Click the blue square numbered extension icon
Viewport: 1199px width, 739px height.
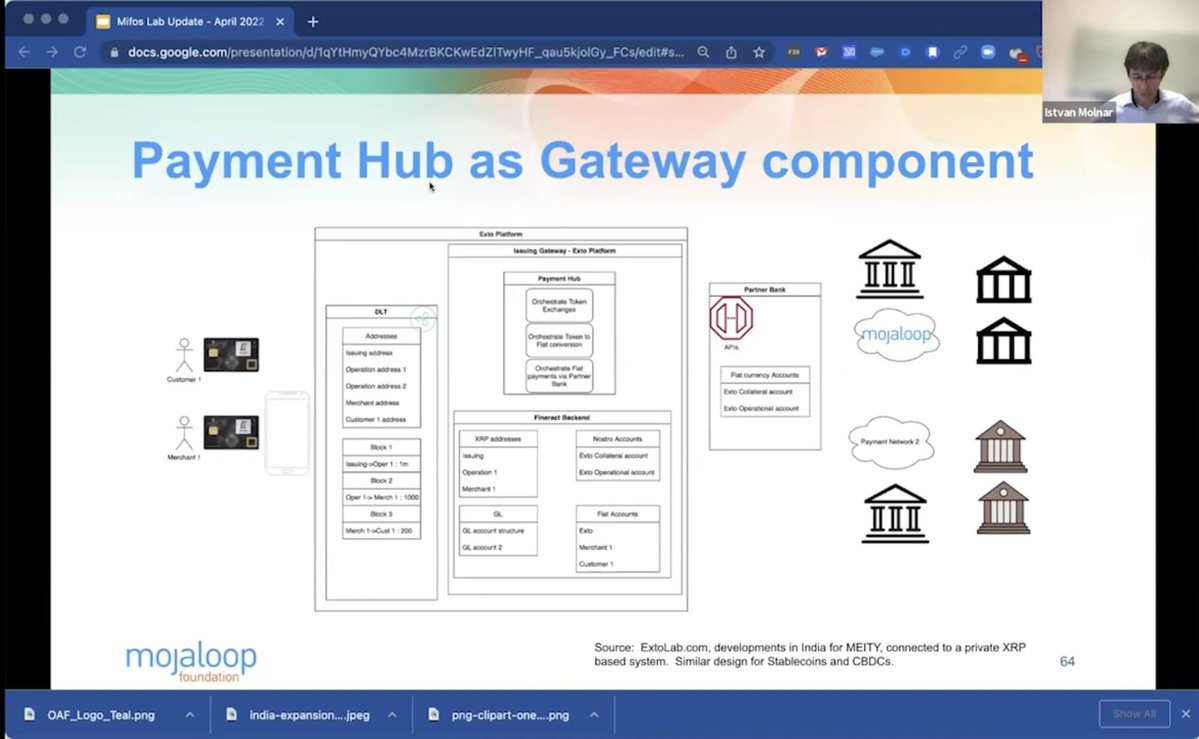(x=849, y=52)
